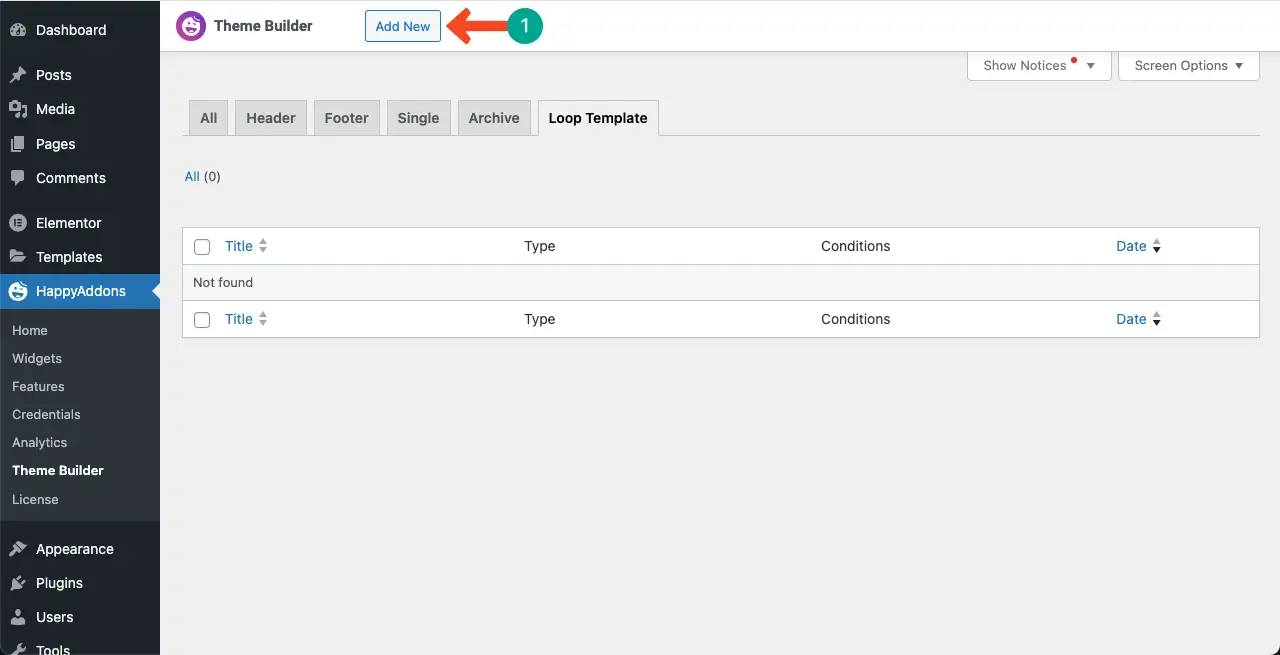Open Elementor via its sidebar icon
1280x655 pixels.
pos(18,223)
